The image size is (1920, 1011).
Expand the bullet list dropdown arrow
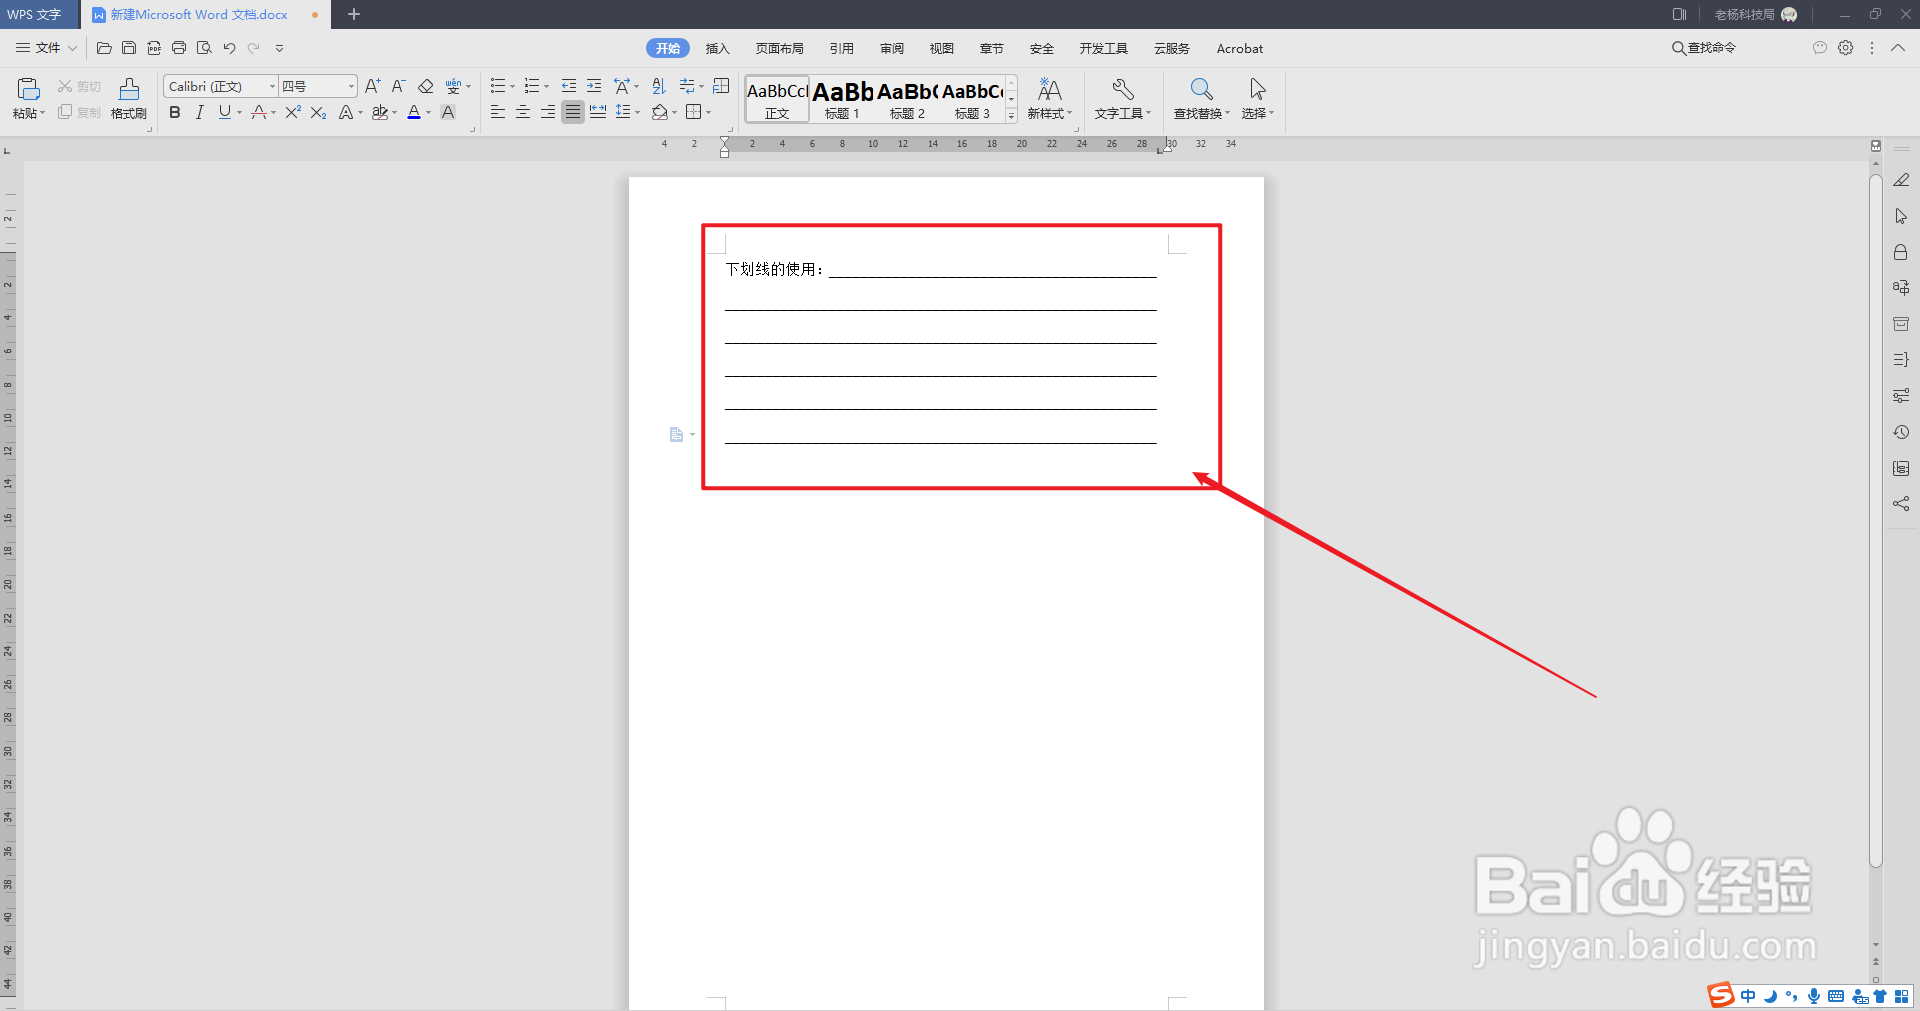[512, 87]
